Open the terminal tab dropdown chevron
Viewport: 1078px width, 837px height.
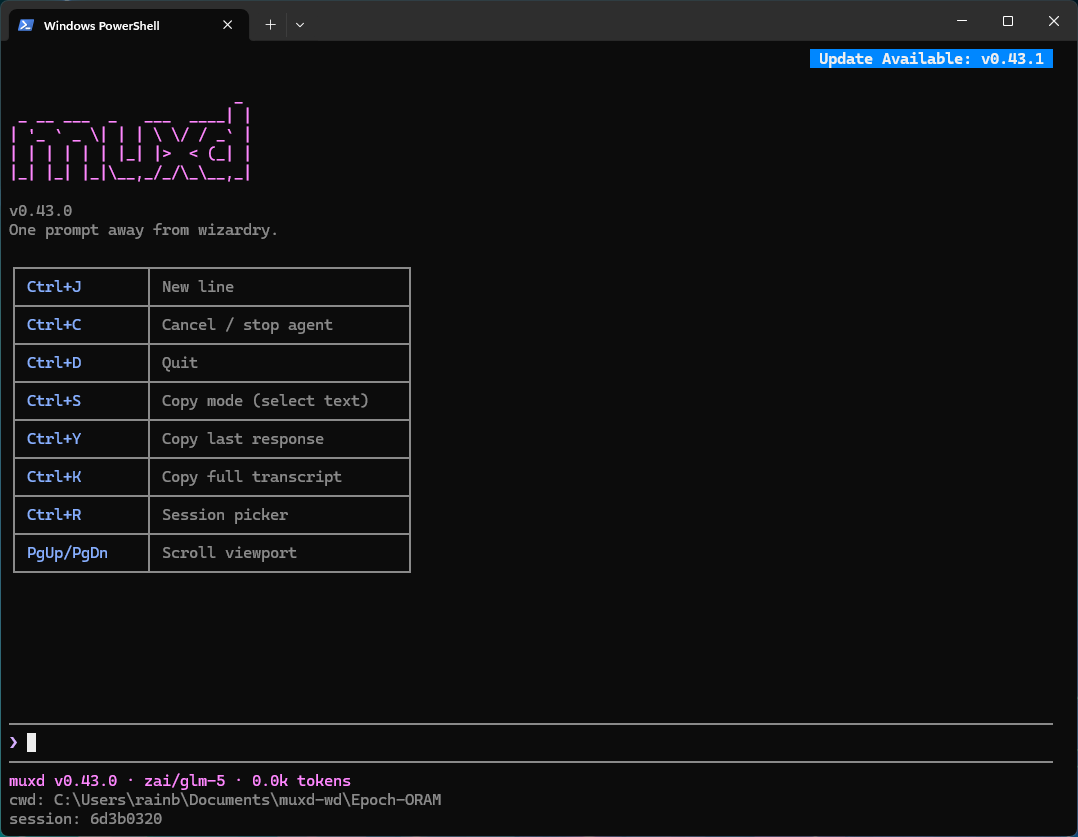point(299,25)
